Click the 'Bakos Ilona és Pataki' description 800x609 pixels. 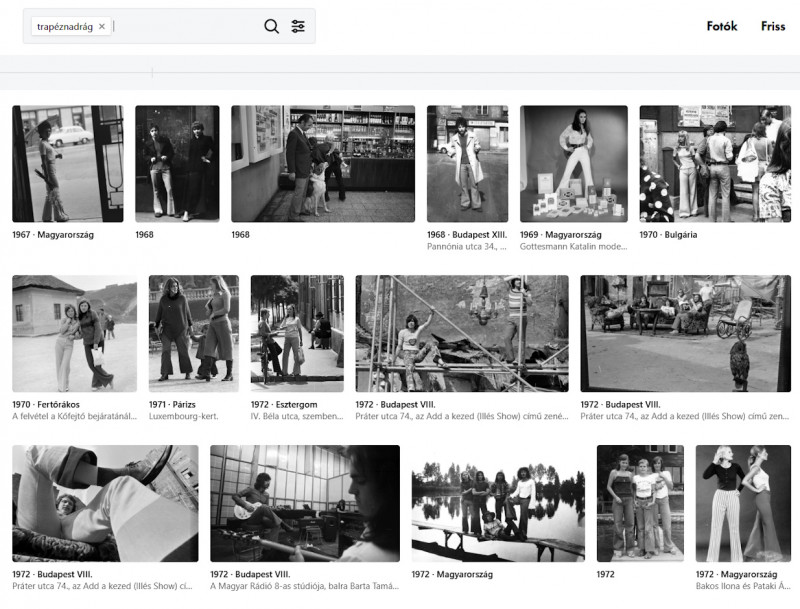coord(743,586)
